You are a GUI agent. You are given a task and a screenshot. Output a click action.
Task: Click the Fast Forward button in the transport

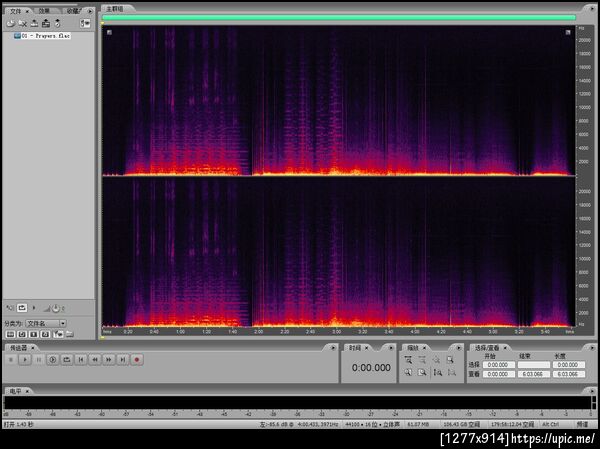[109, 360]
